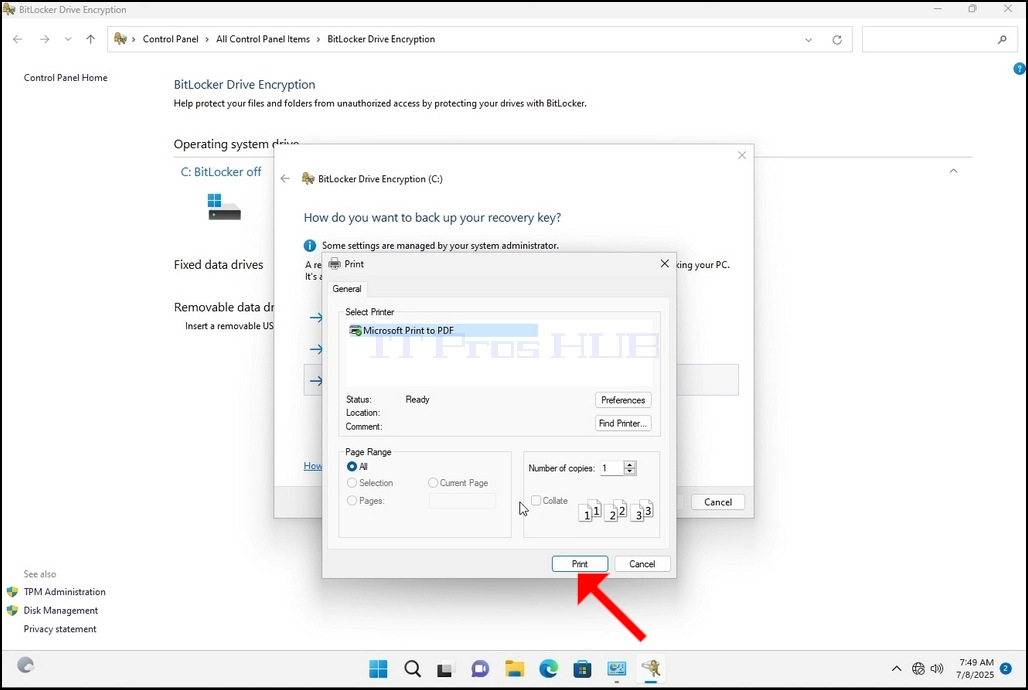The image size is (1028, 690).
Task: Launch Microsoft Edge from taskbar
Action: [549, 669]
